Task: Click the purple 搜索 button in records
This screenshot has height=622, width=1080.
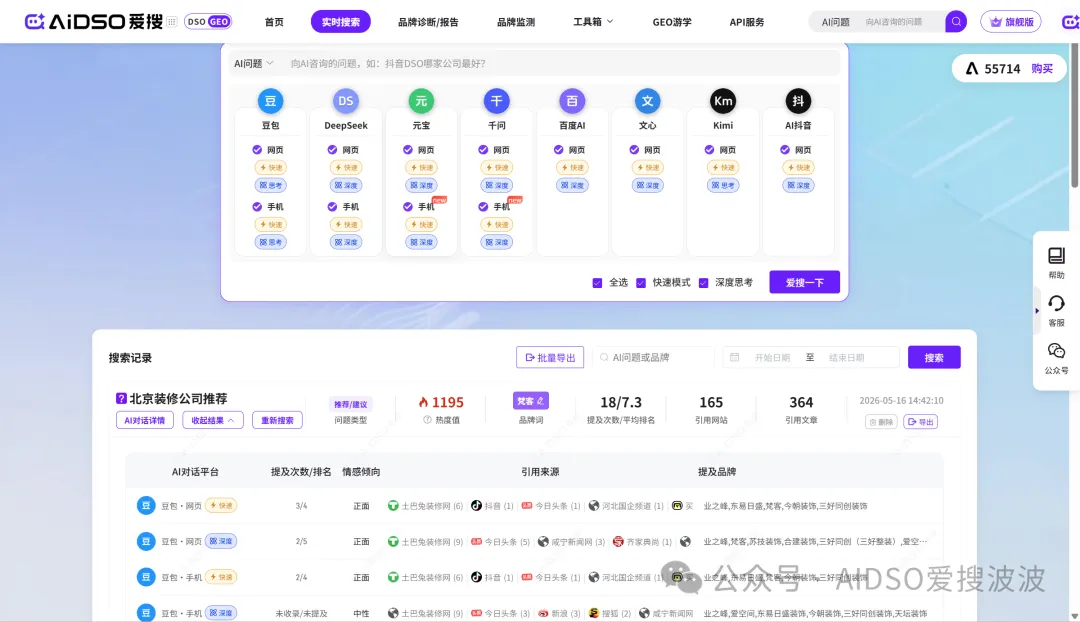Action: point(934,357)
